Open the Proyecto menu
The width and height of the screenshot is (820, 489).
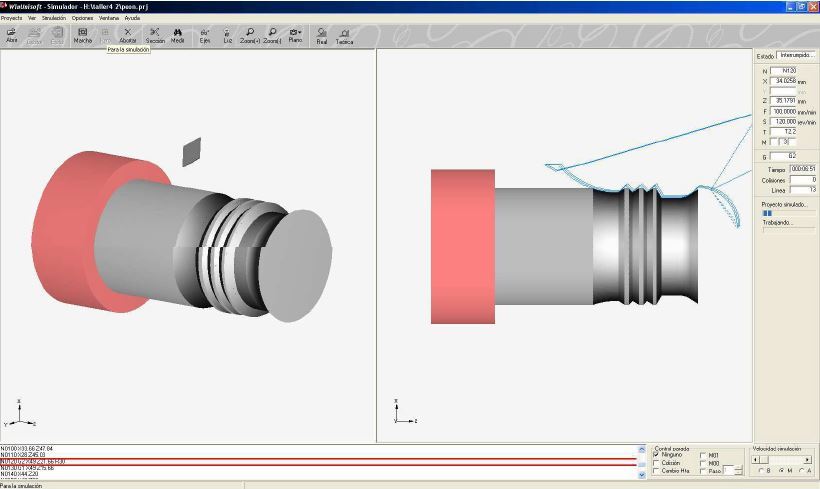point(11,18)
